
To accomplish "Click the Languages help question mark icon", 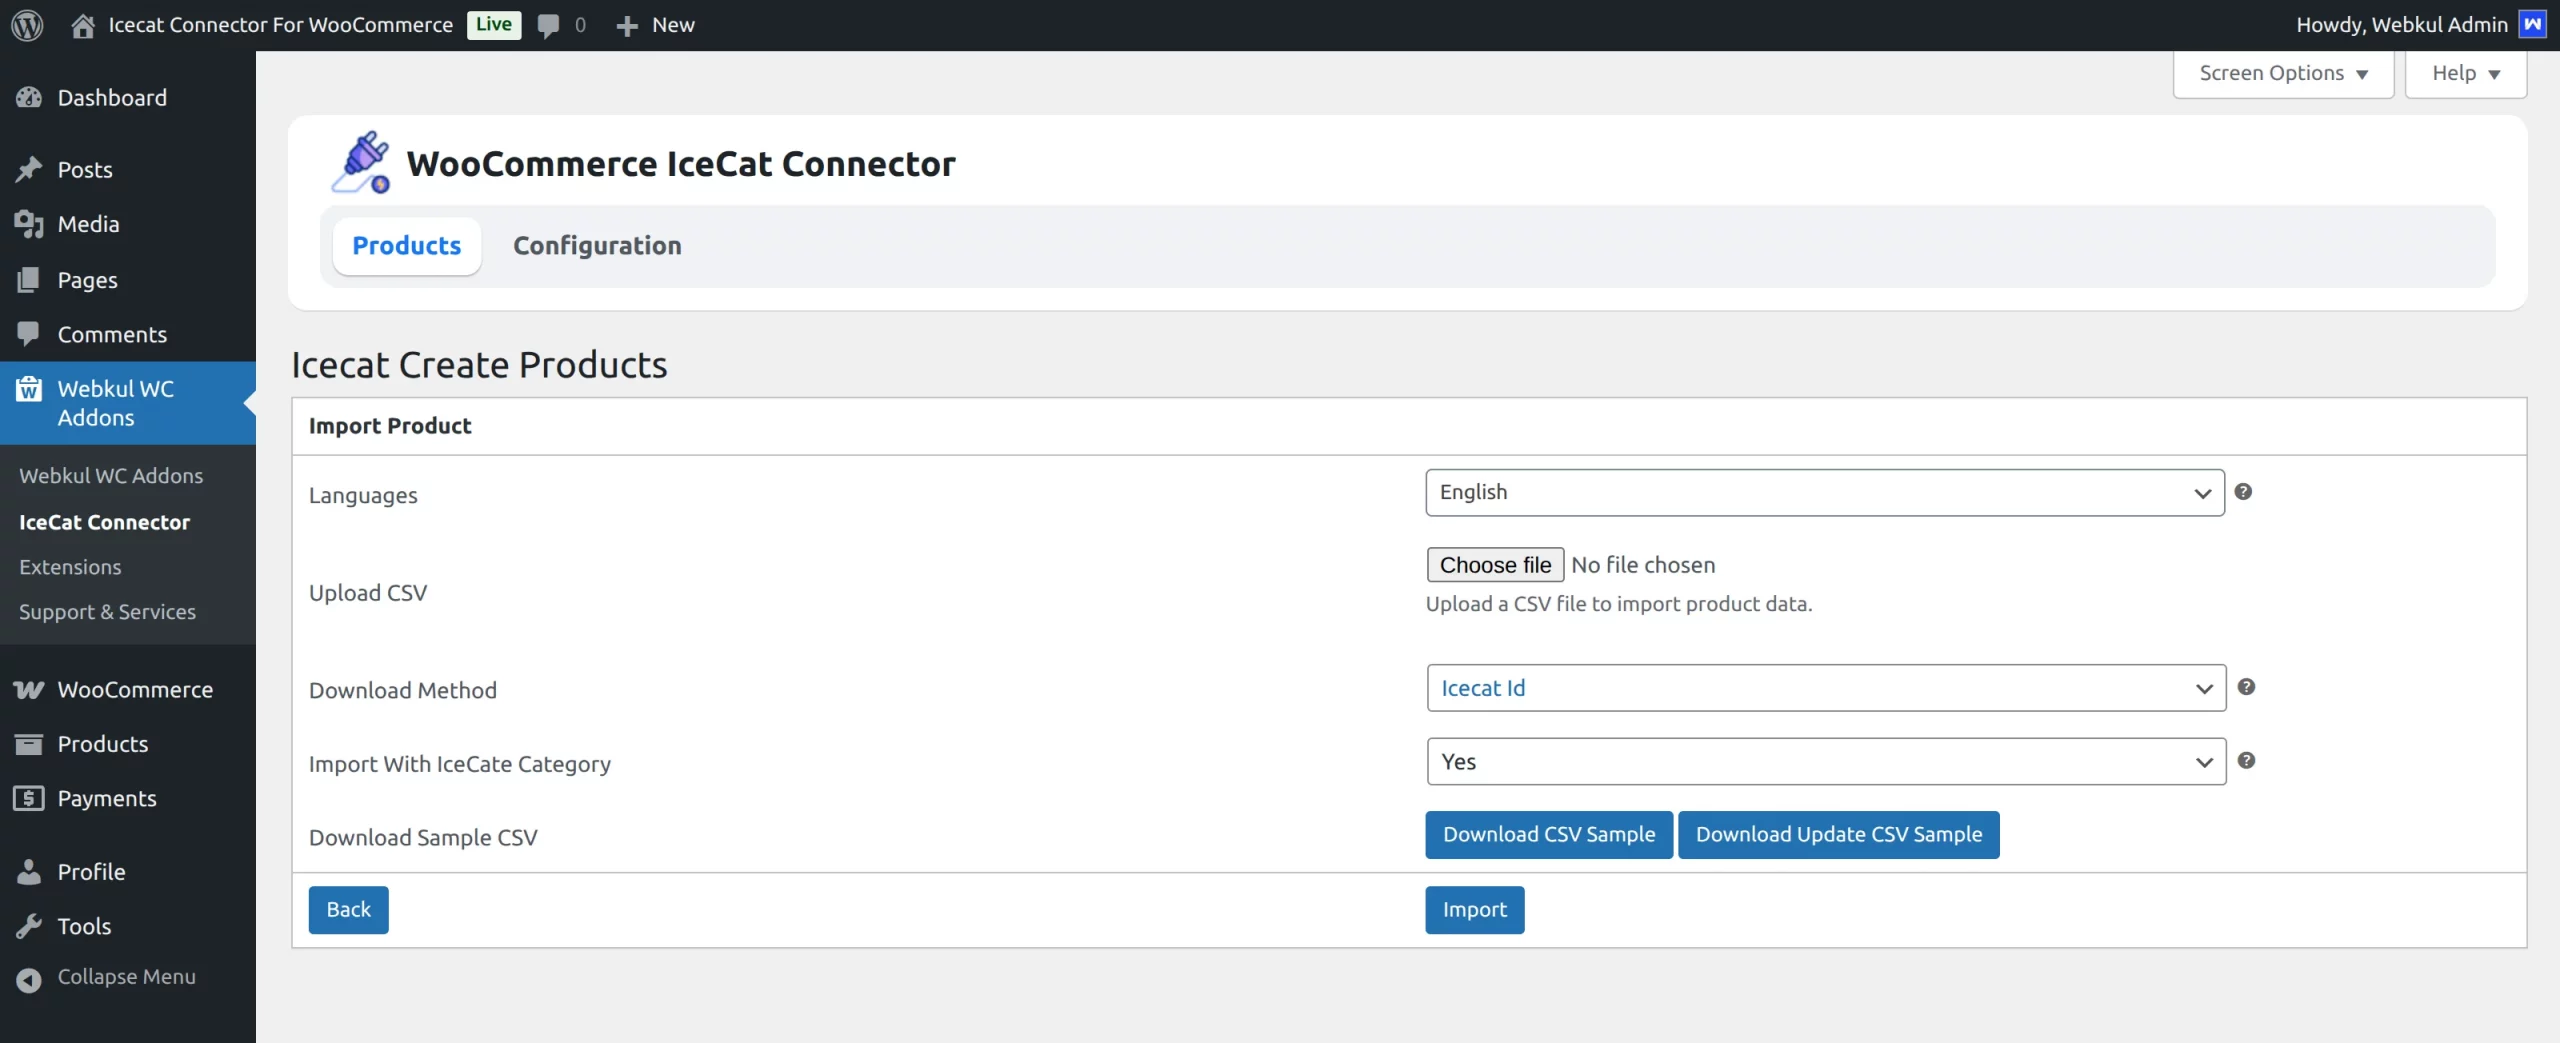I will (x=2243, y=492).
